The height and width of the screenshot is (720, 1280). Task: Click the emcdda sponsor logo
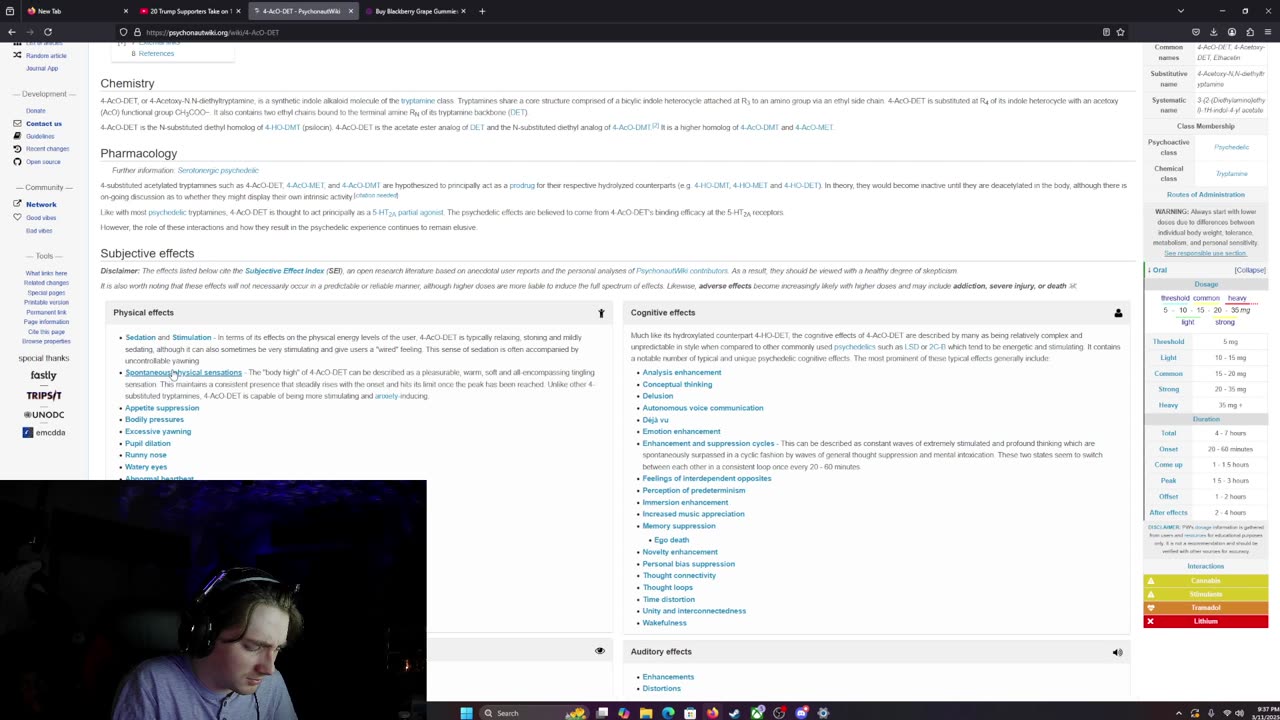click(44, 433)
